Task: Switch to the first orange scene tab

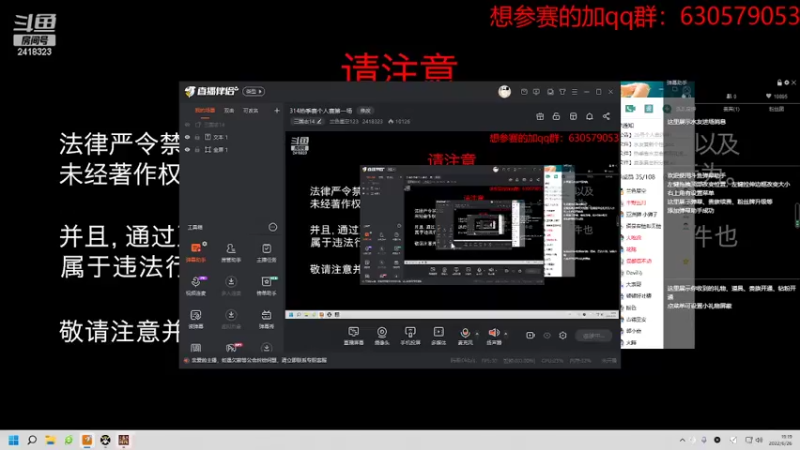Action: click(205, 110)
